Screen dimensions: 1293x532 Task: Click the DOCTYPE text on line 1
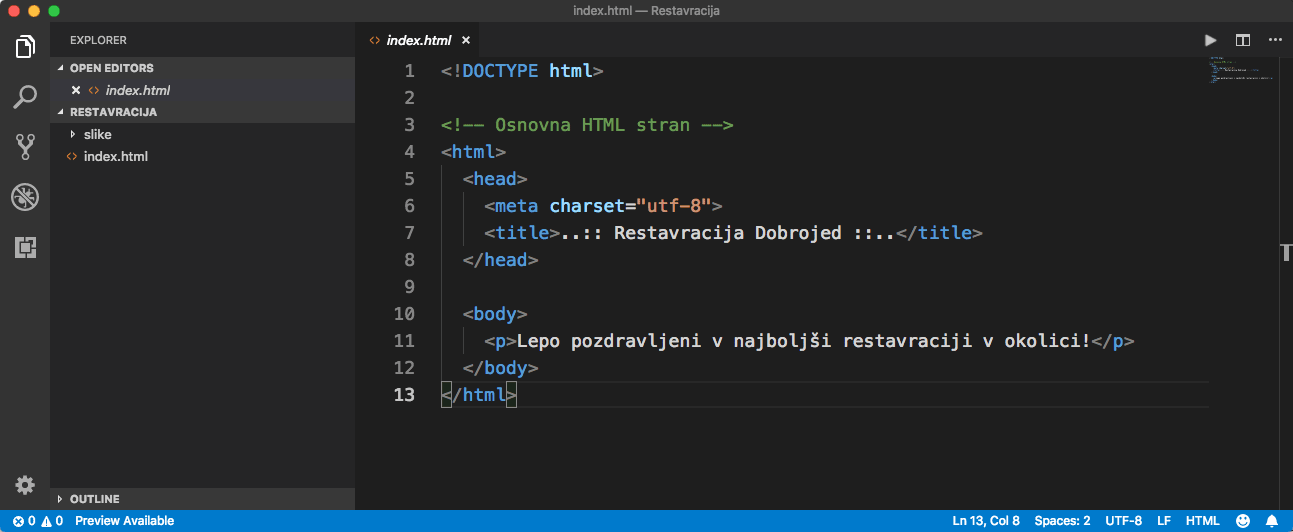pyautogui.click(x=500, y=71)
